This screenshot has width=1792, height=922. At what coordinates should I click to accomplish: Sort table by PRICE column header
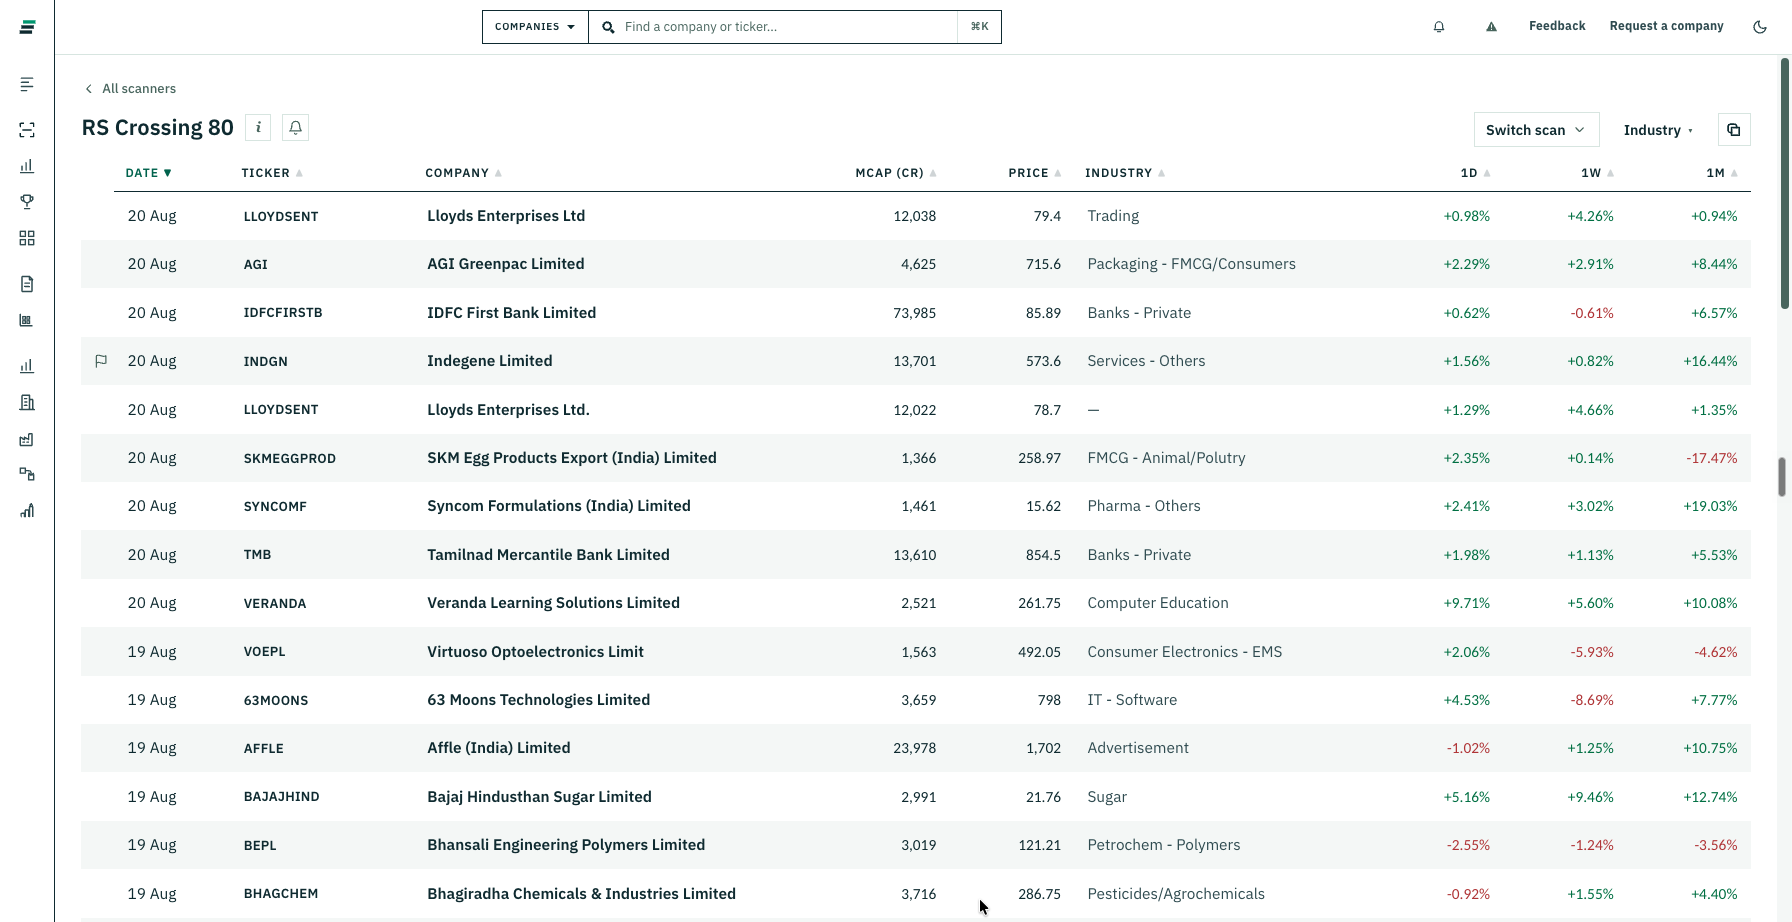click(x=1035, y=173)
